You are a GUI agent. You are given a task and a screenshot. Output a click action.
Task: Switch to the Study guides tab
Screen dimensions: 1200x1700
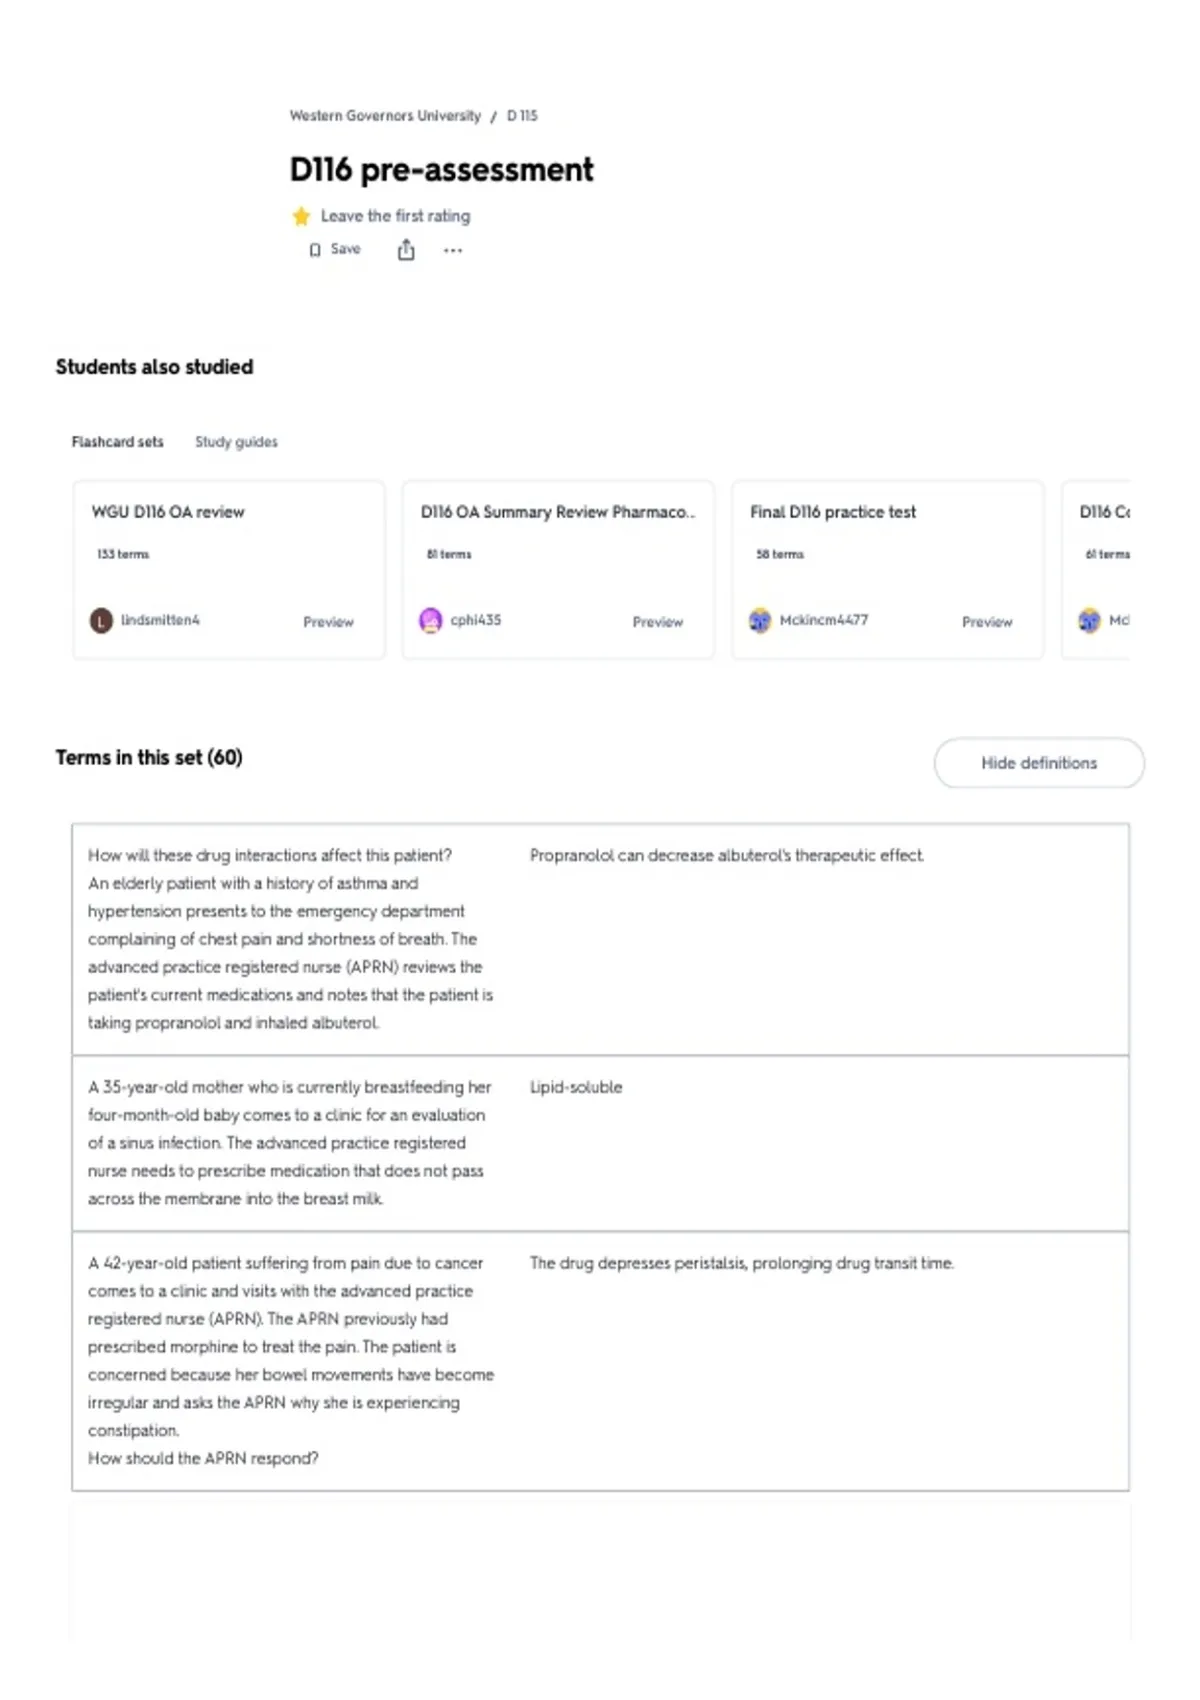coord(236,442)
